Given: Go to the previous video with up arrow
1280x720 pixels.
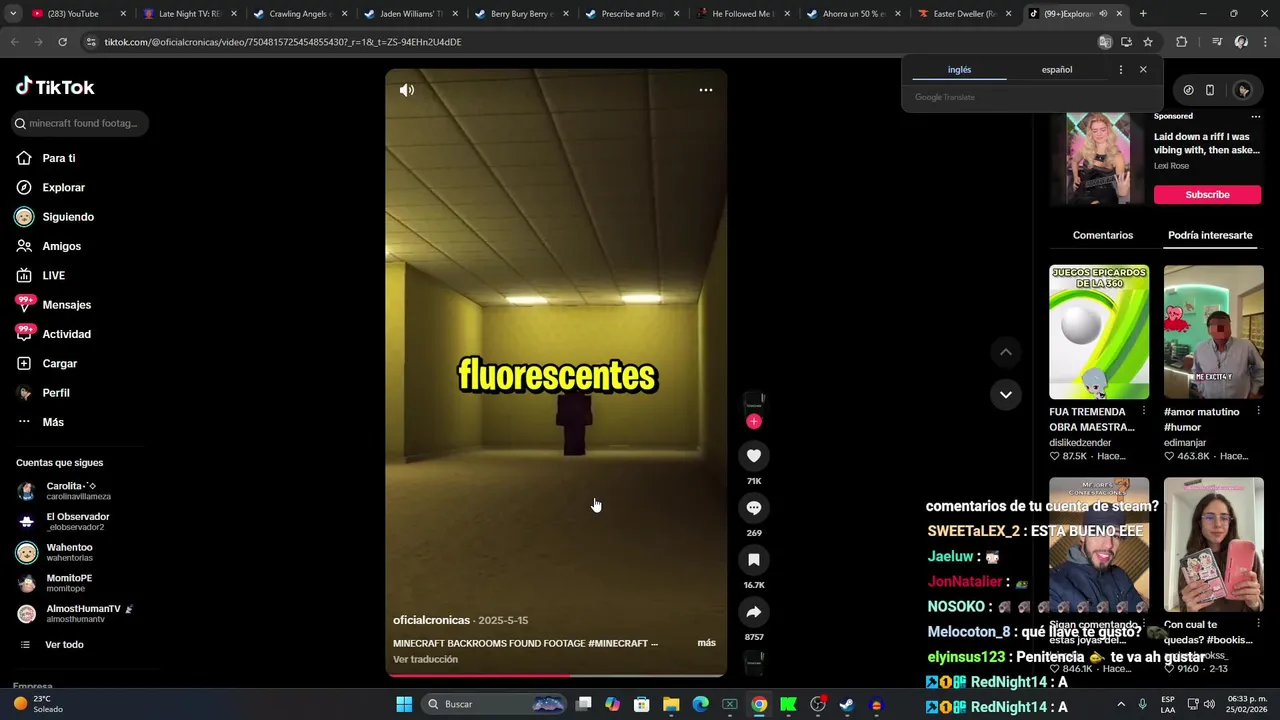Looking at the screenshot, I should (1006, 352).
